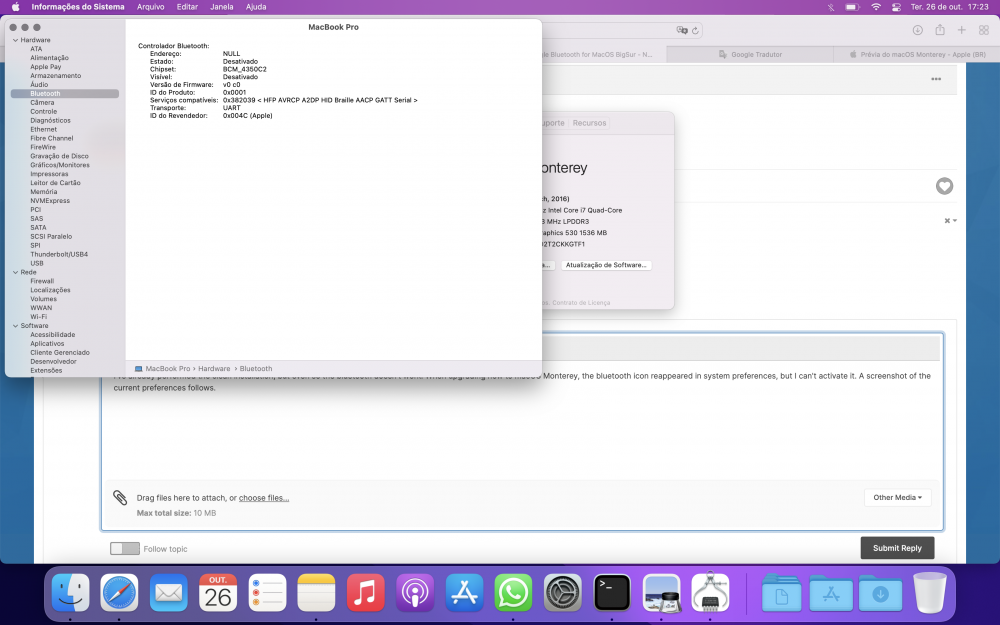Image resolution: width=1000 pixels, height=625 pixels.
Task: Click MacBook Pro in the path bar
Action: coord(167,369)
